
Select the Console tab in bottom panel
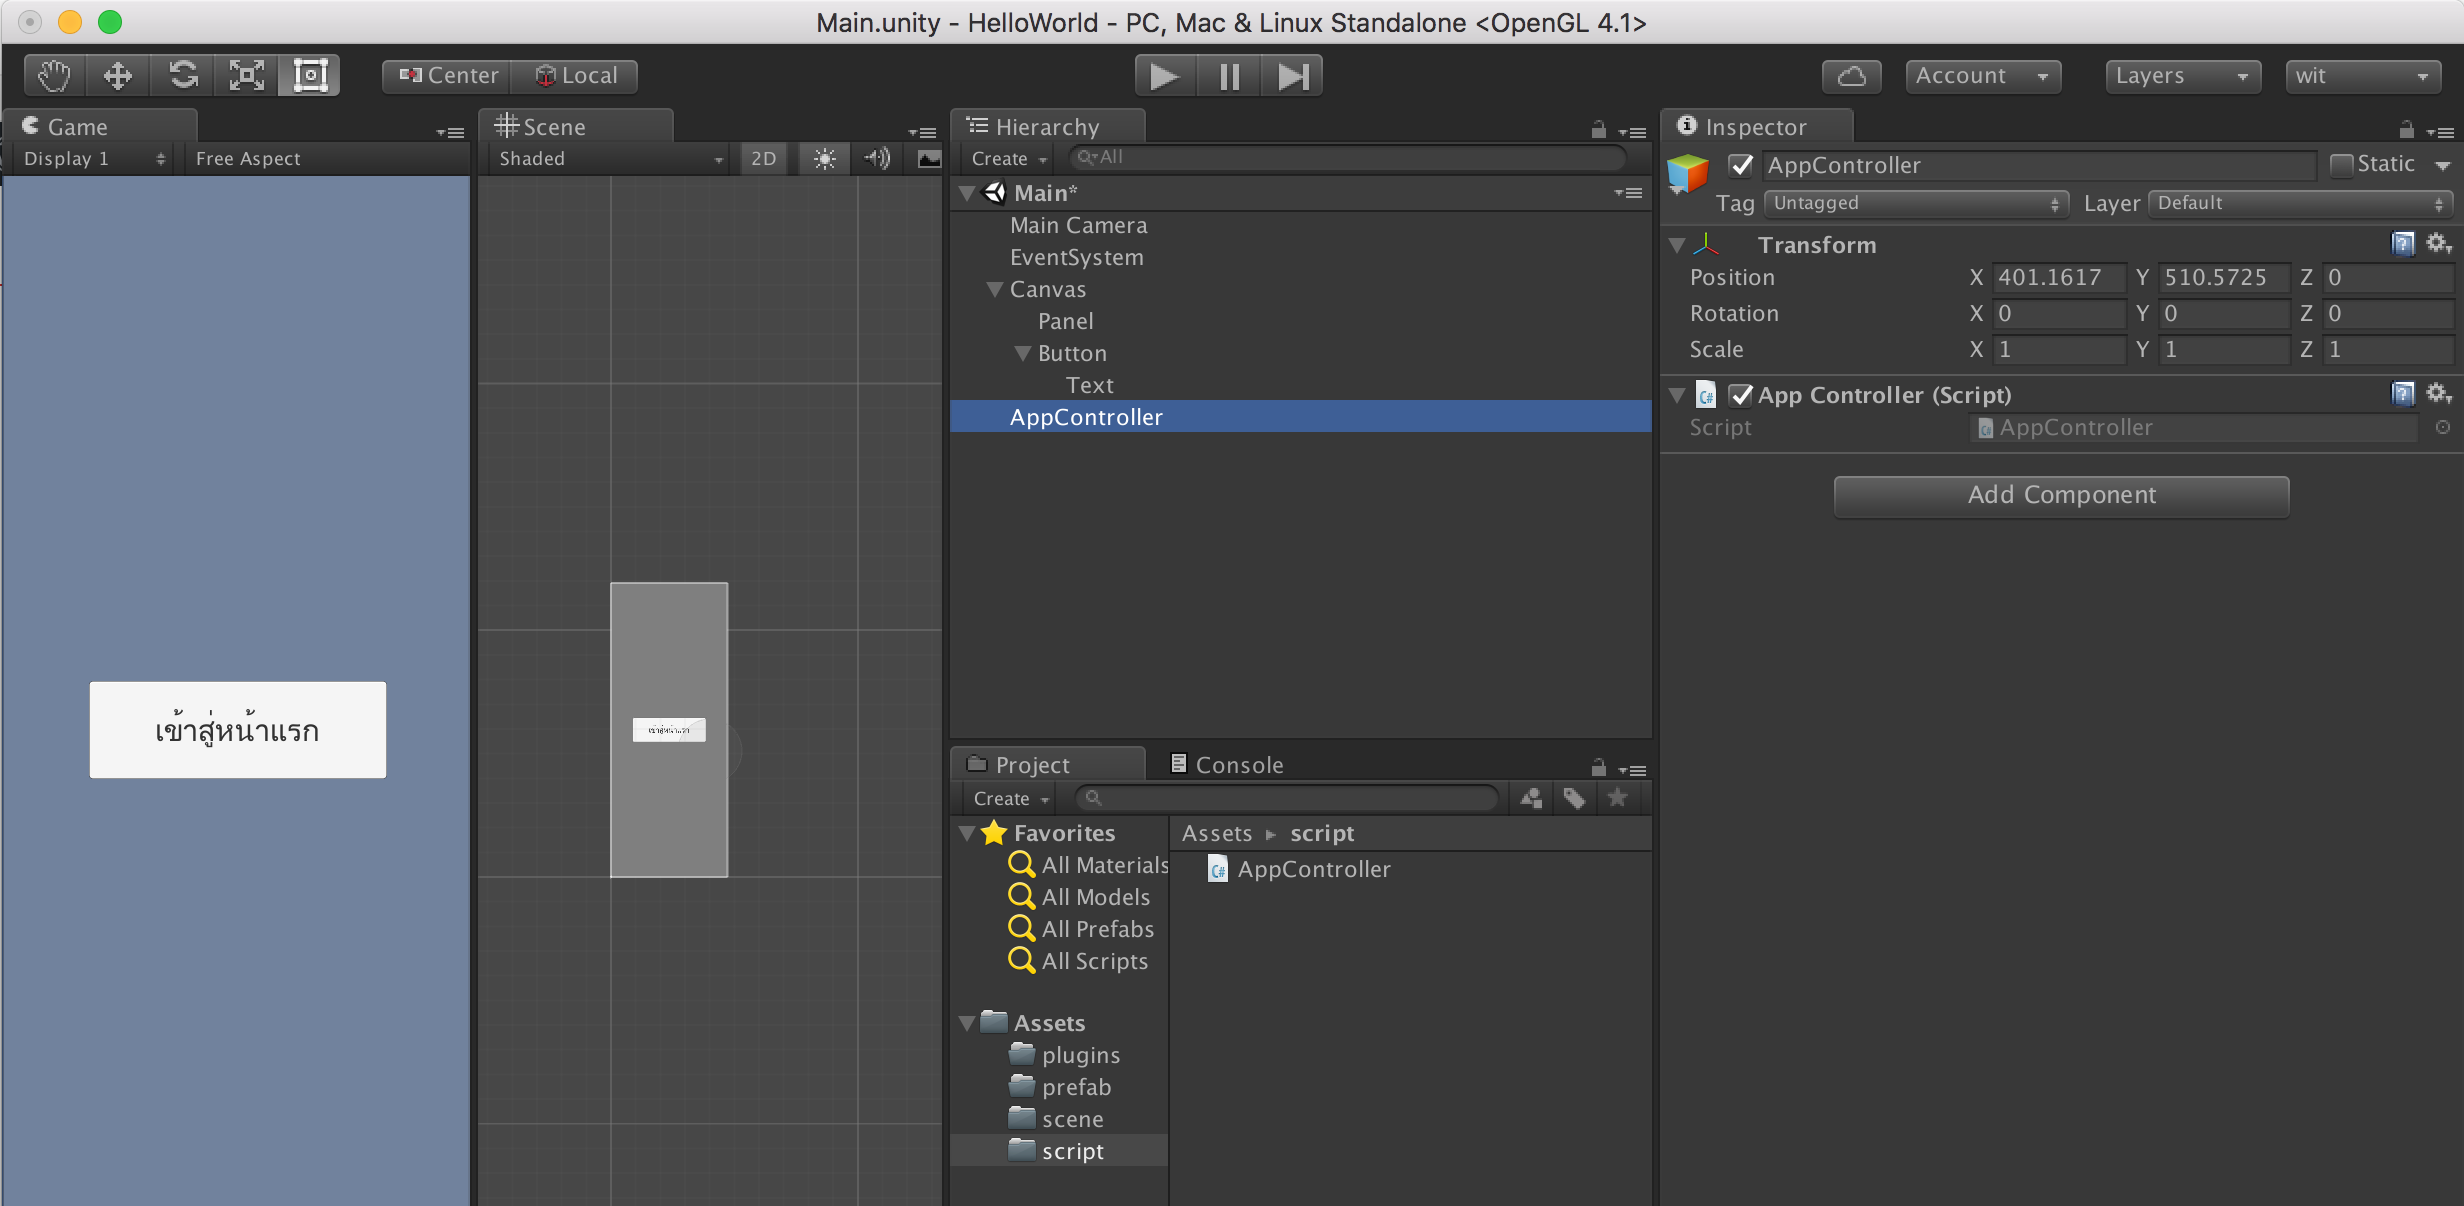[x=1240, y=763]
